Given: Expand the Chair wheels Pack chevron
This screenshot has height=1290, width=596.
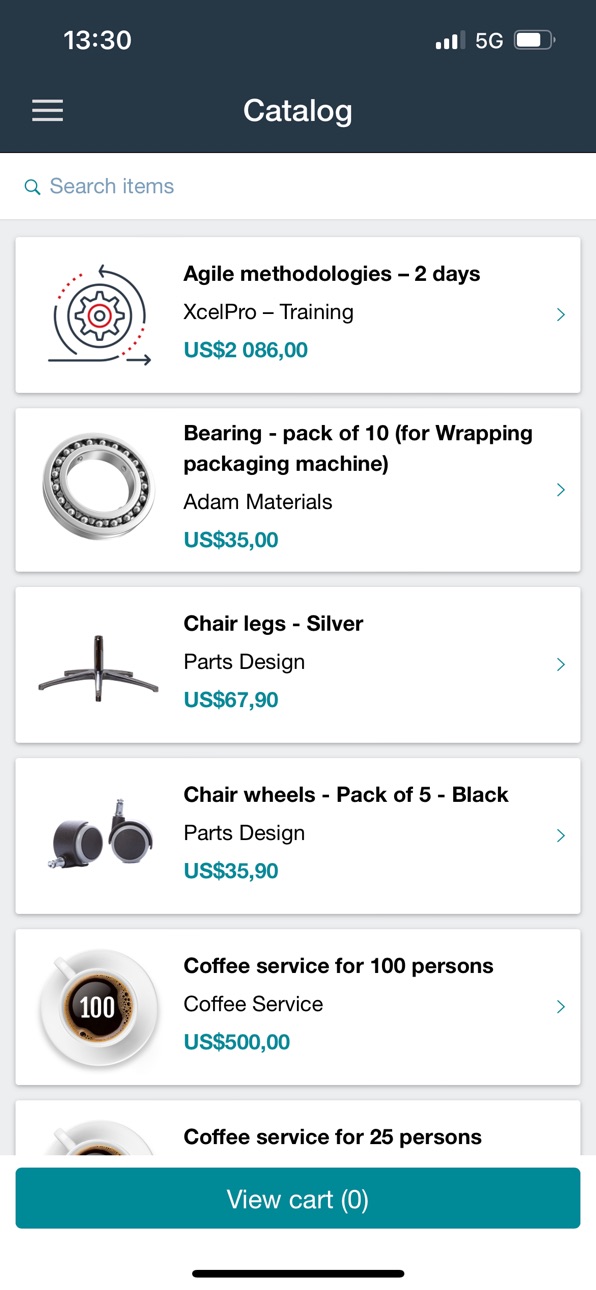Looking at the screenshot, I should (x=561, y=836).
